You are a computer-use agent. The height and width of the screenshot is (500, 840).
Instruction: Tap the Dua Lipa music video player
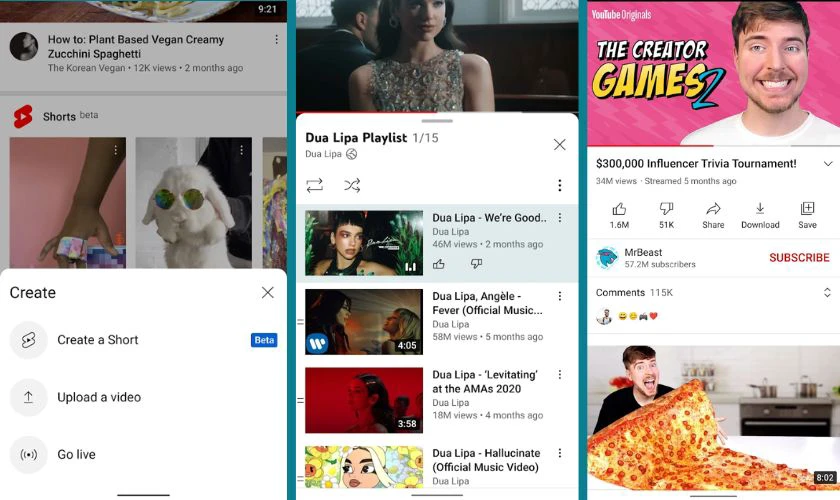(x=437, y=56)
